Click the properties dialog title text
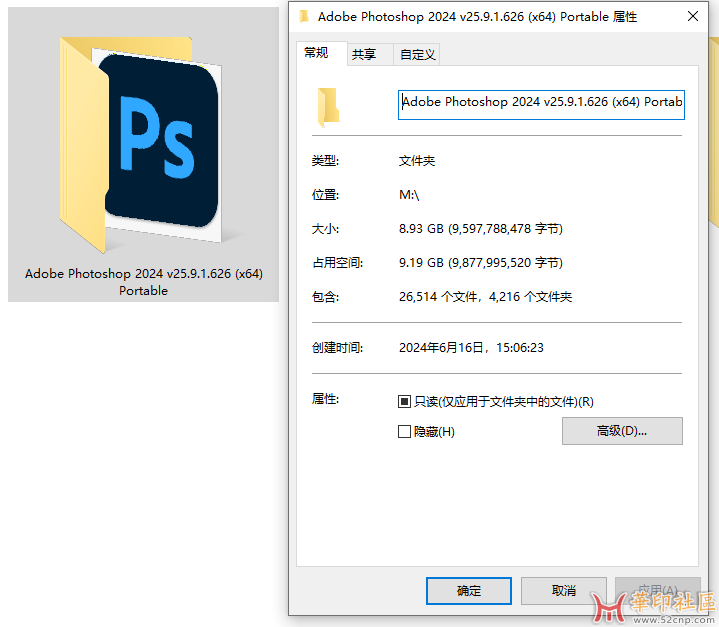719x627 pixels. [x=477, y=17]
